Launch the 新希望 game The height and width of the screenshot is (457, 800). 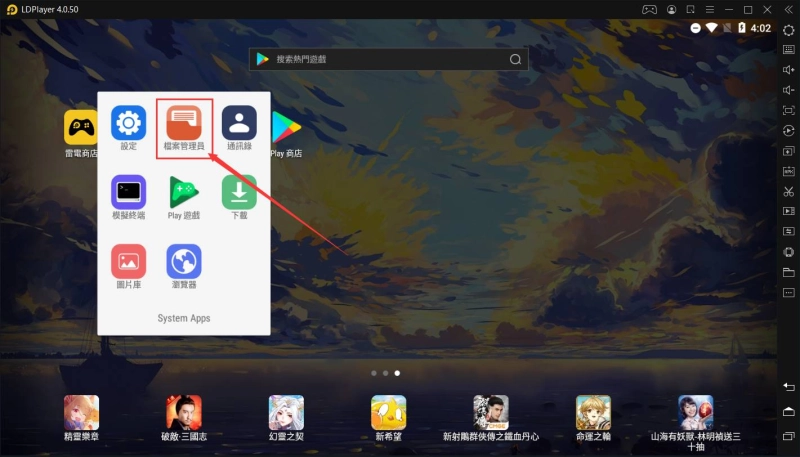click(389, 412)
